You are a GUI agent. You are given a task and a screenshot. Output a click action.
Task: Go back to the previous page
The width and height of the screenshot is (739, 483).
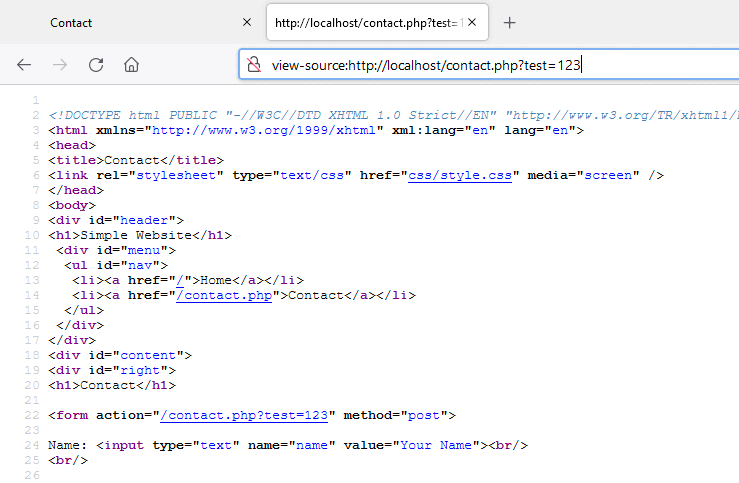click(x=24, y=65)
